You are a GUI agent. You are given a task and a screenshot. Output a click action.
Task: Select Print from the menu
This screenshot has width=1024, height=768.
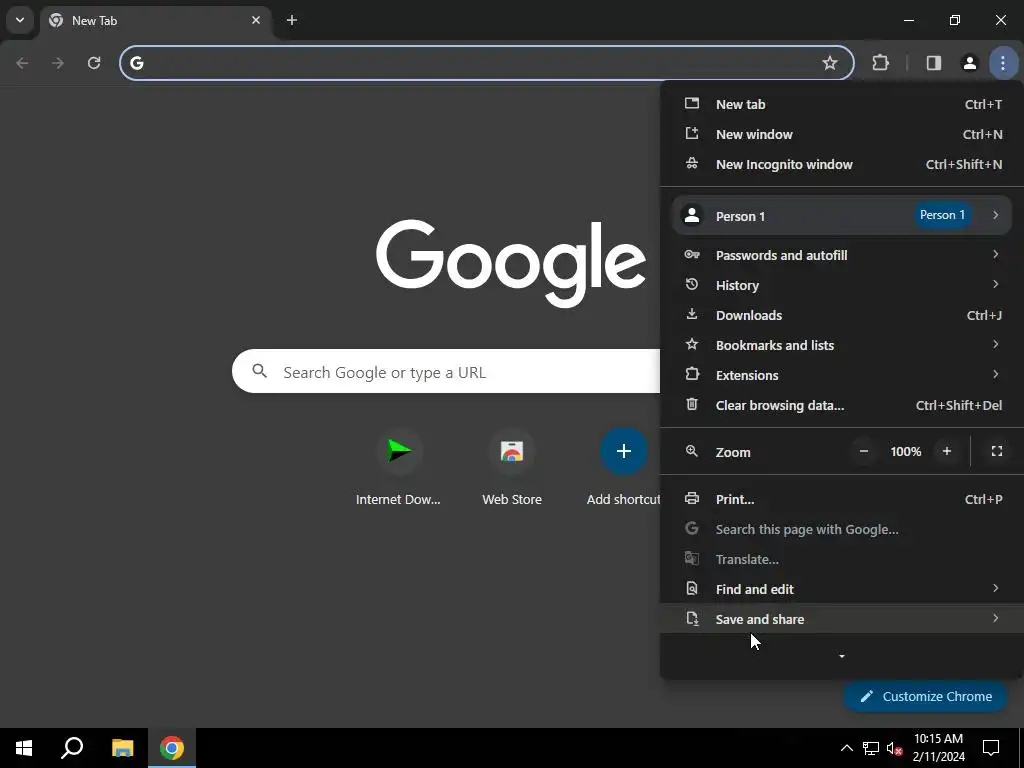pyautogui.click(x=842, y=500)
